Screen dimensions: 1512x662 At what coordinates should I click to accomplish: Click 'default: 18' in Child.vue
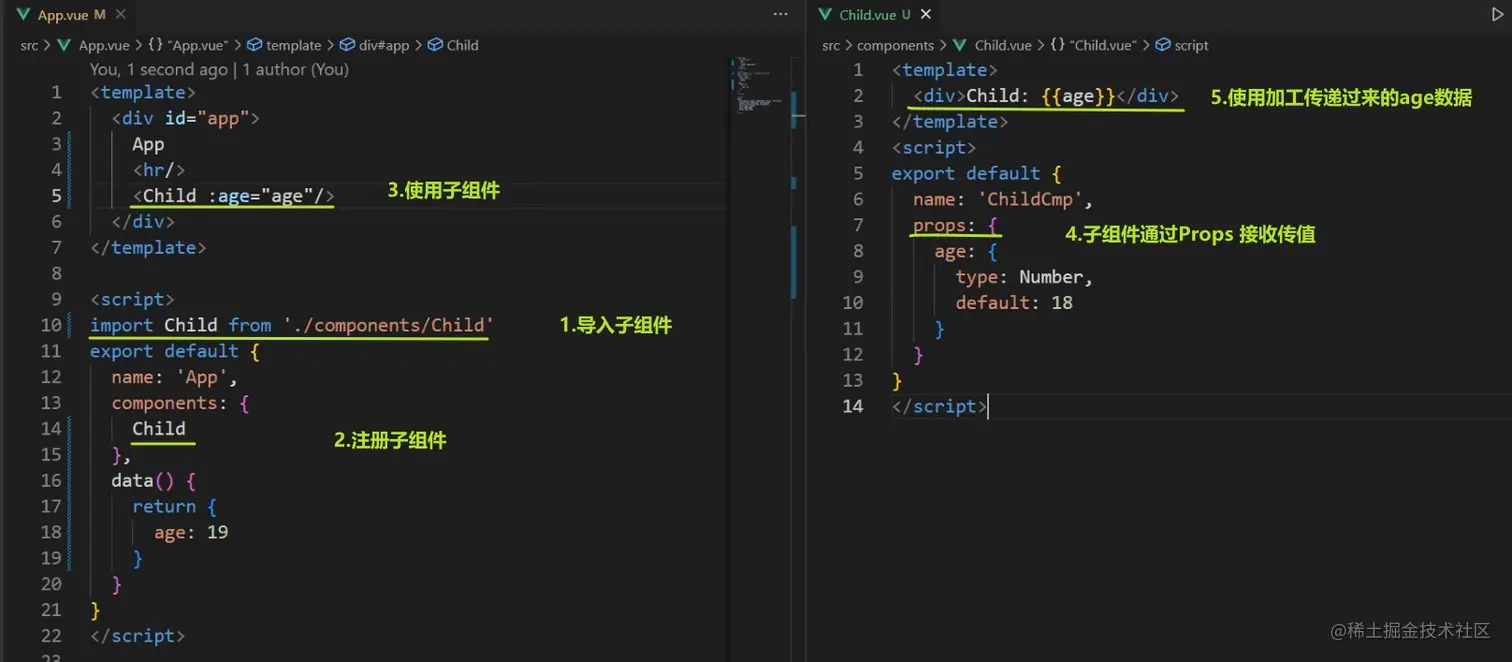click(1014, 303)
